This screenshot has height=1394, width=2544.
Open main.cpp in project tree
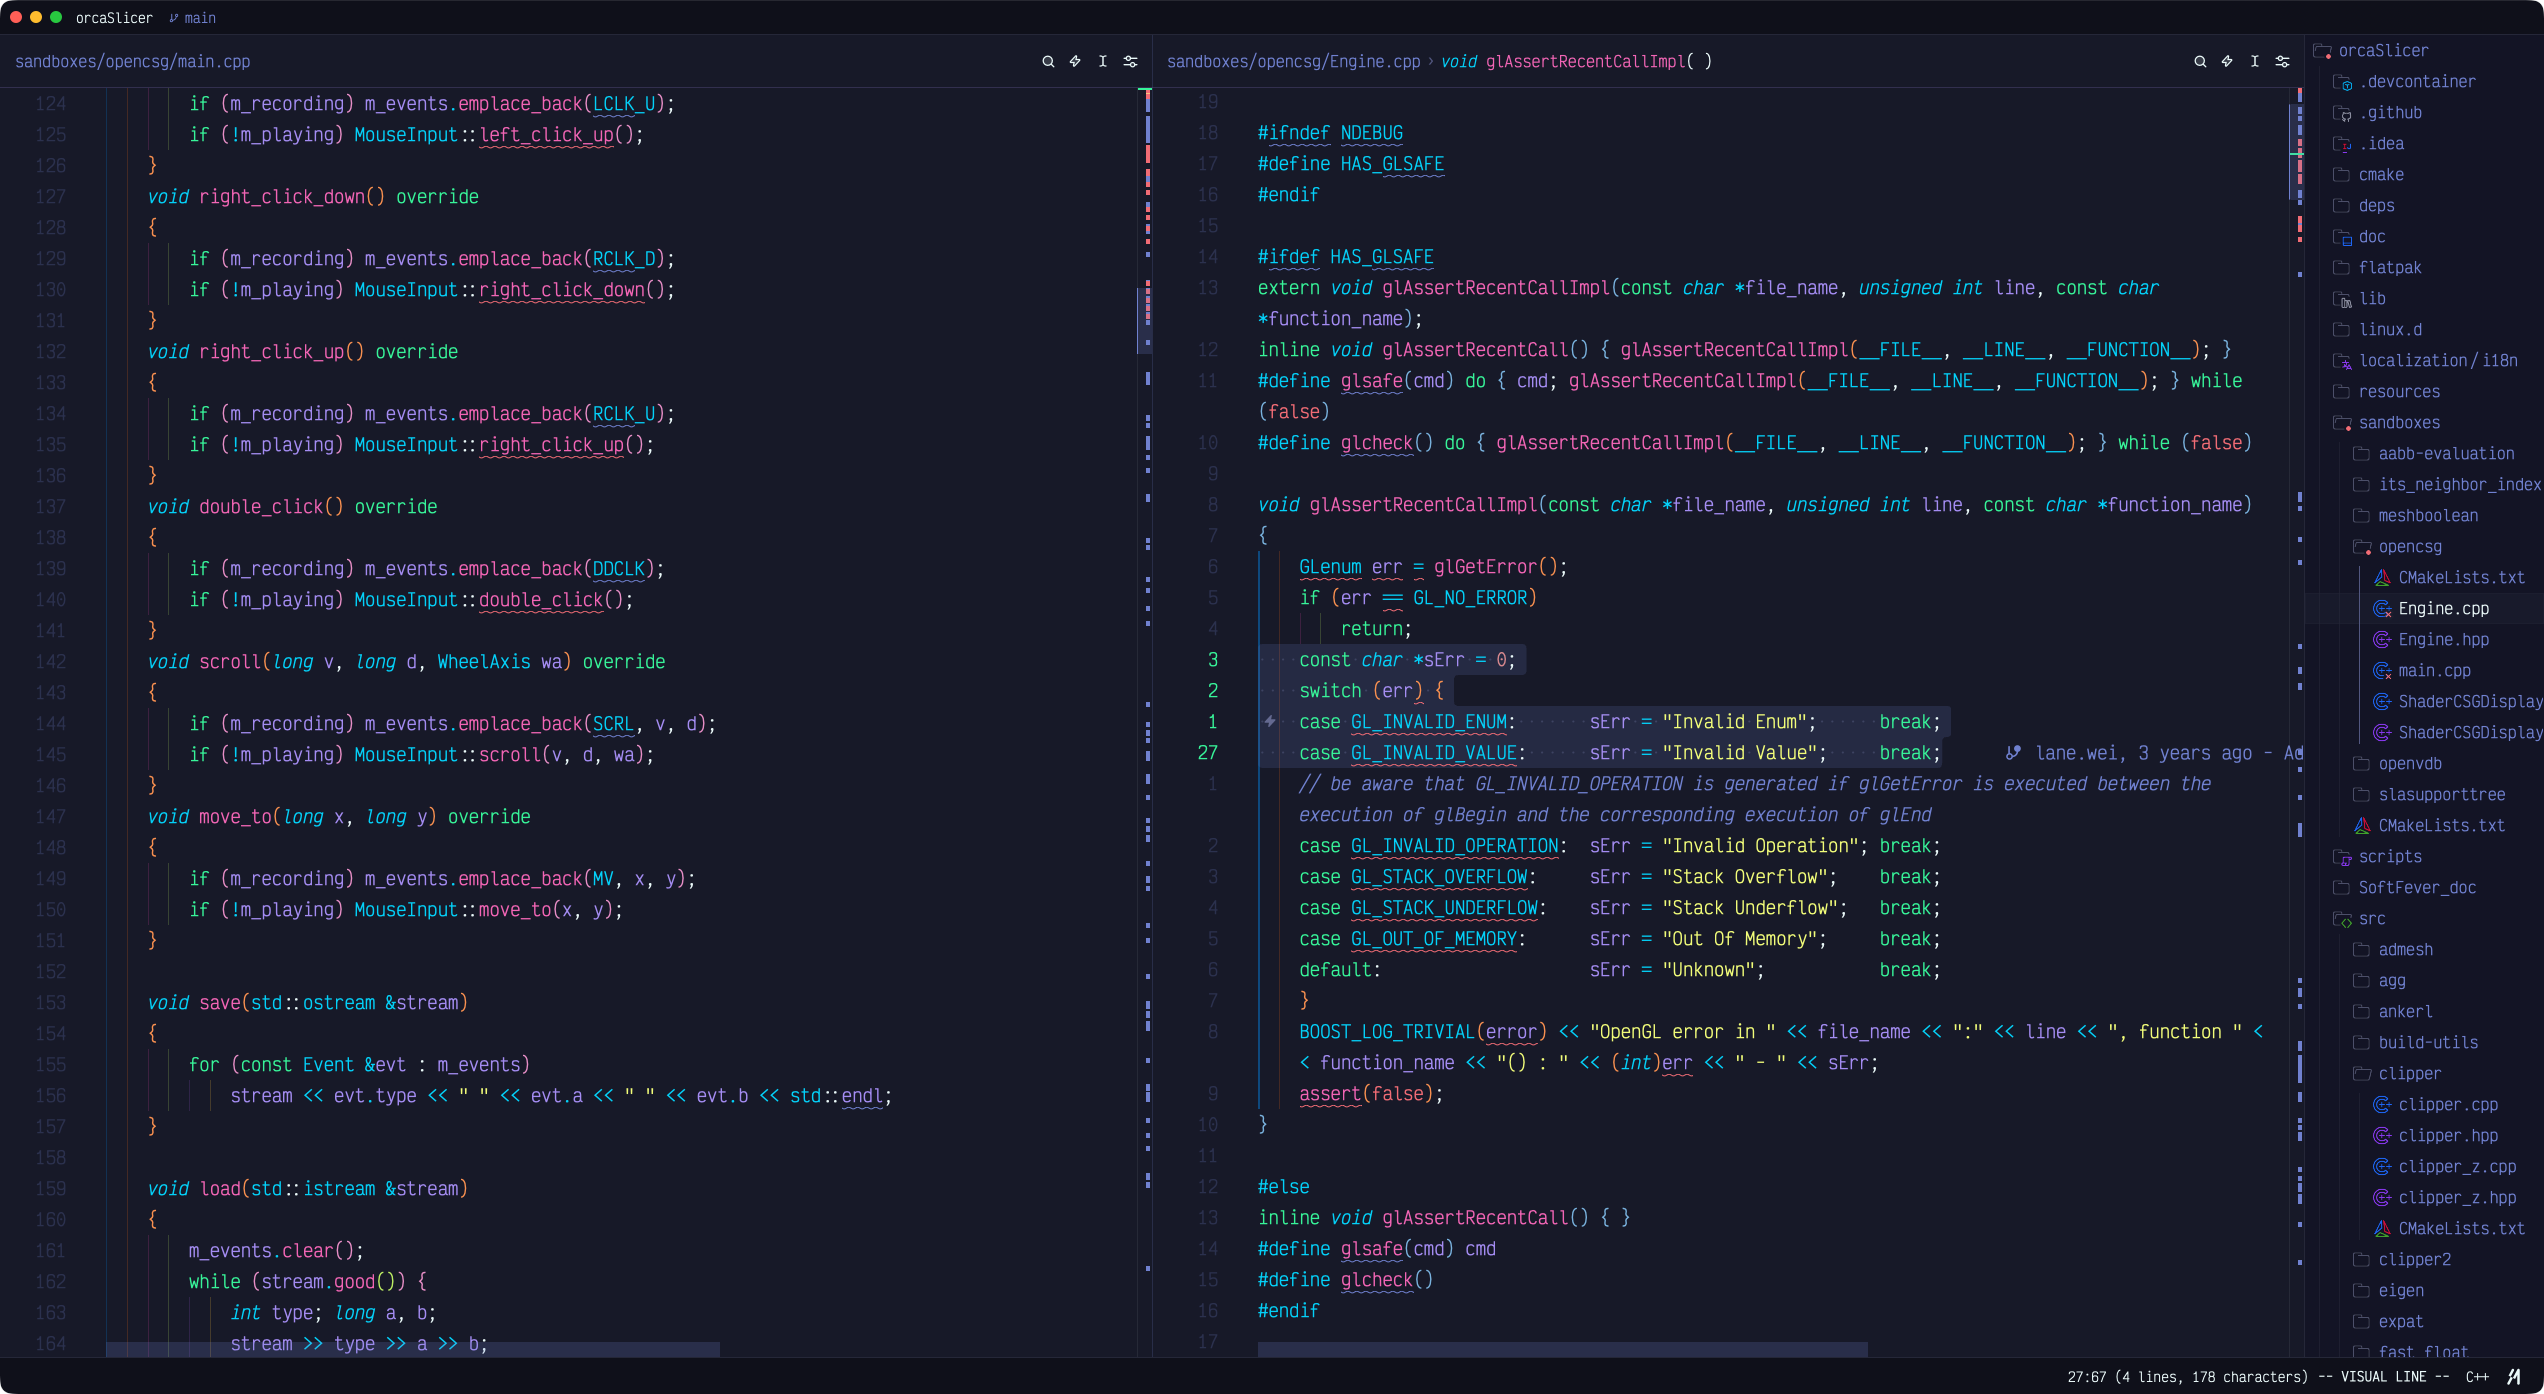pos(2424,671)
